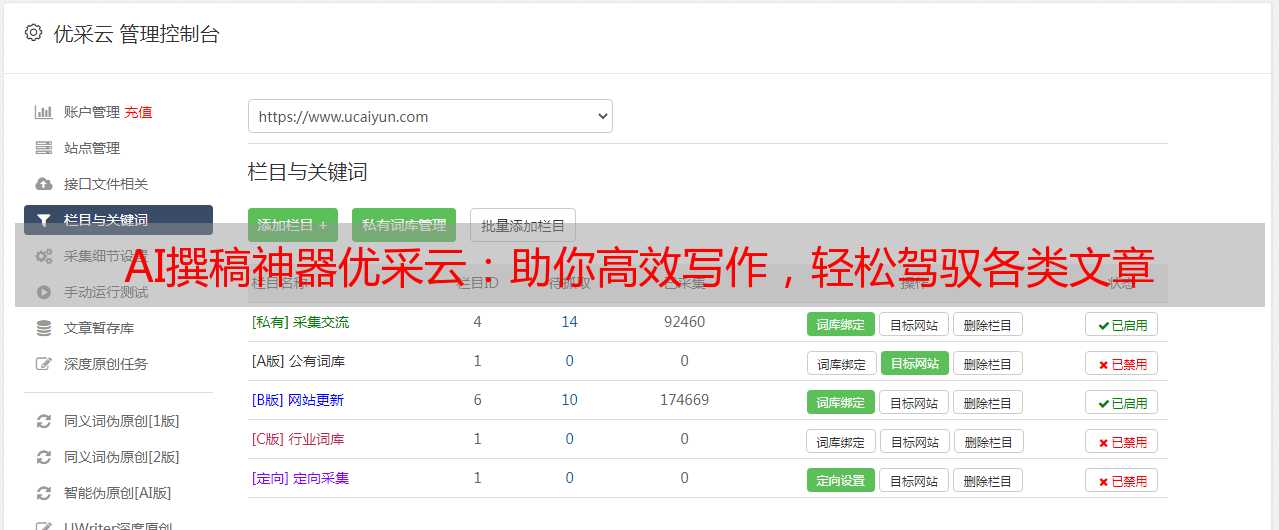This screenshot has width=1279, height=530.
Task: Open 智能伪原创[AI版] menu item
Action: pos(118,493)
